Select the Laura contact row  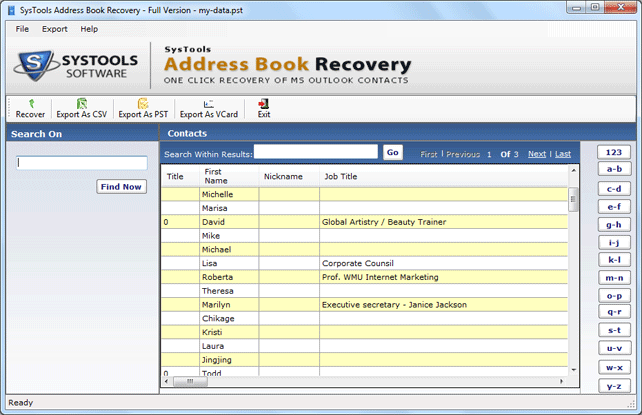[x=364, y=346]
